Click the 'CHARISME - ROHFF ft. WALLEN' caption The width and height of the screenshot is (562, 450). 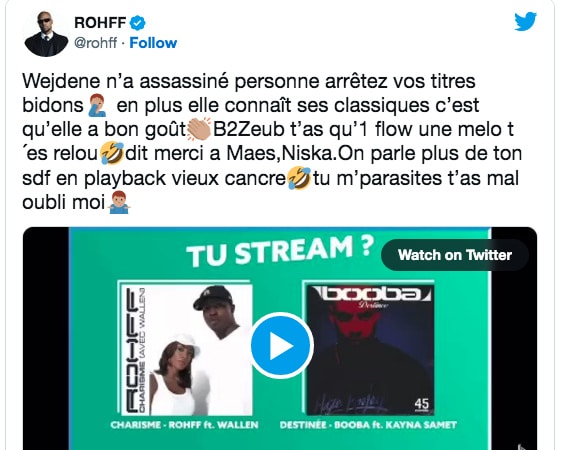[184, 425]
